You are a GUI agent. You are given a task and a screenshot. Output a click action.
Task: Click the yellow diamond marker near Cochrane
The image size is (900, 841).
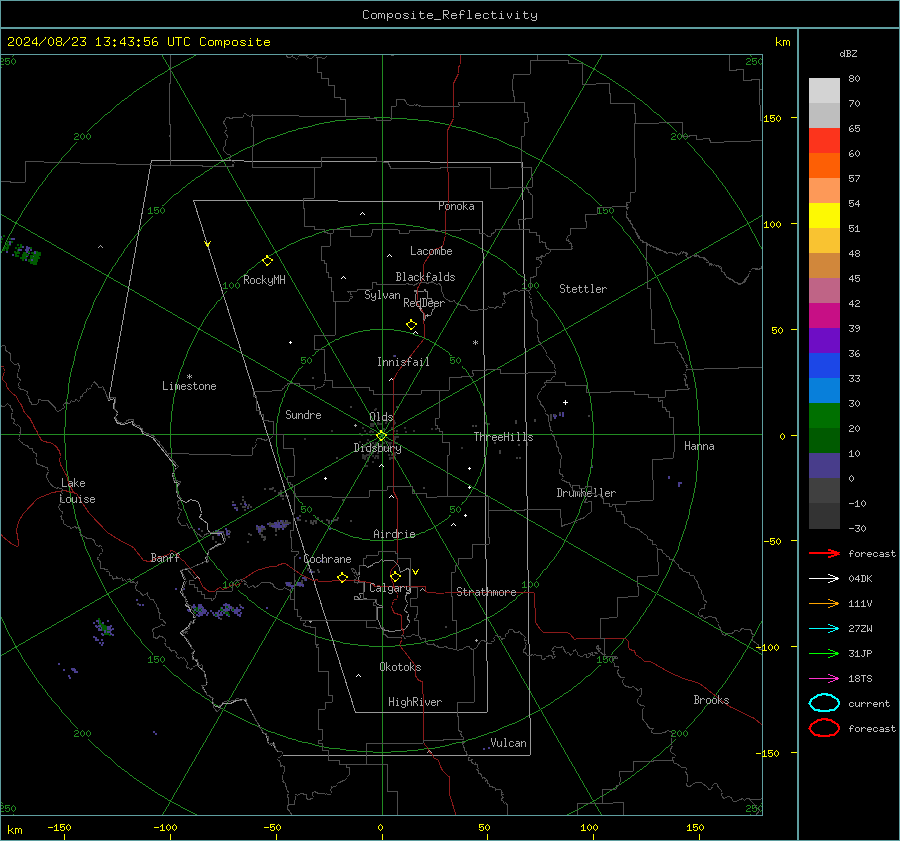pyautogui.click(x=342, y=577)
